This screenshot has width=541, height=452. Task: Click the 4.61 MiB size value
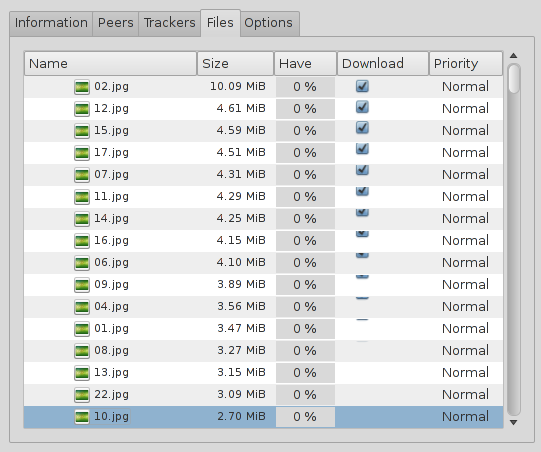(241, 108)
